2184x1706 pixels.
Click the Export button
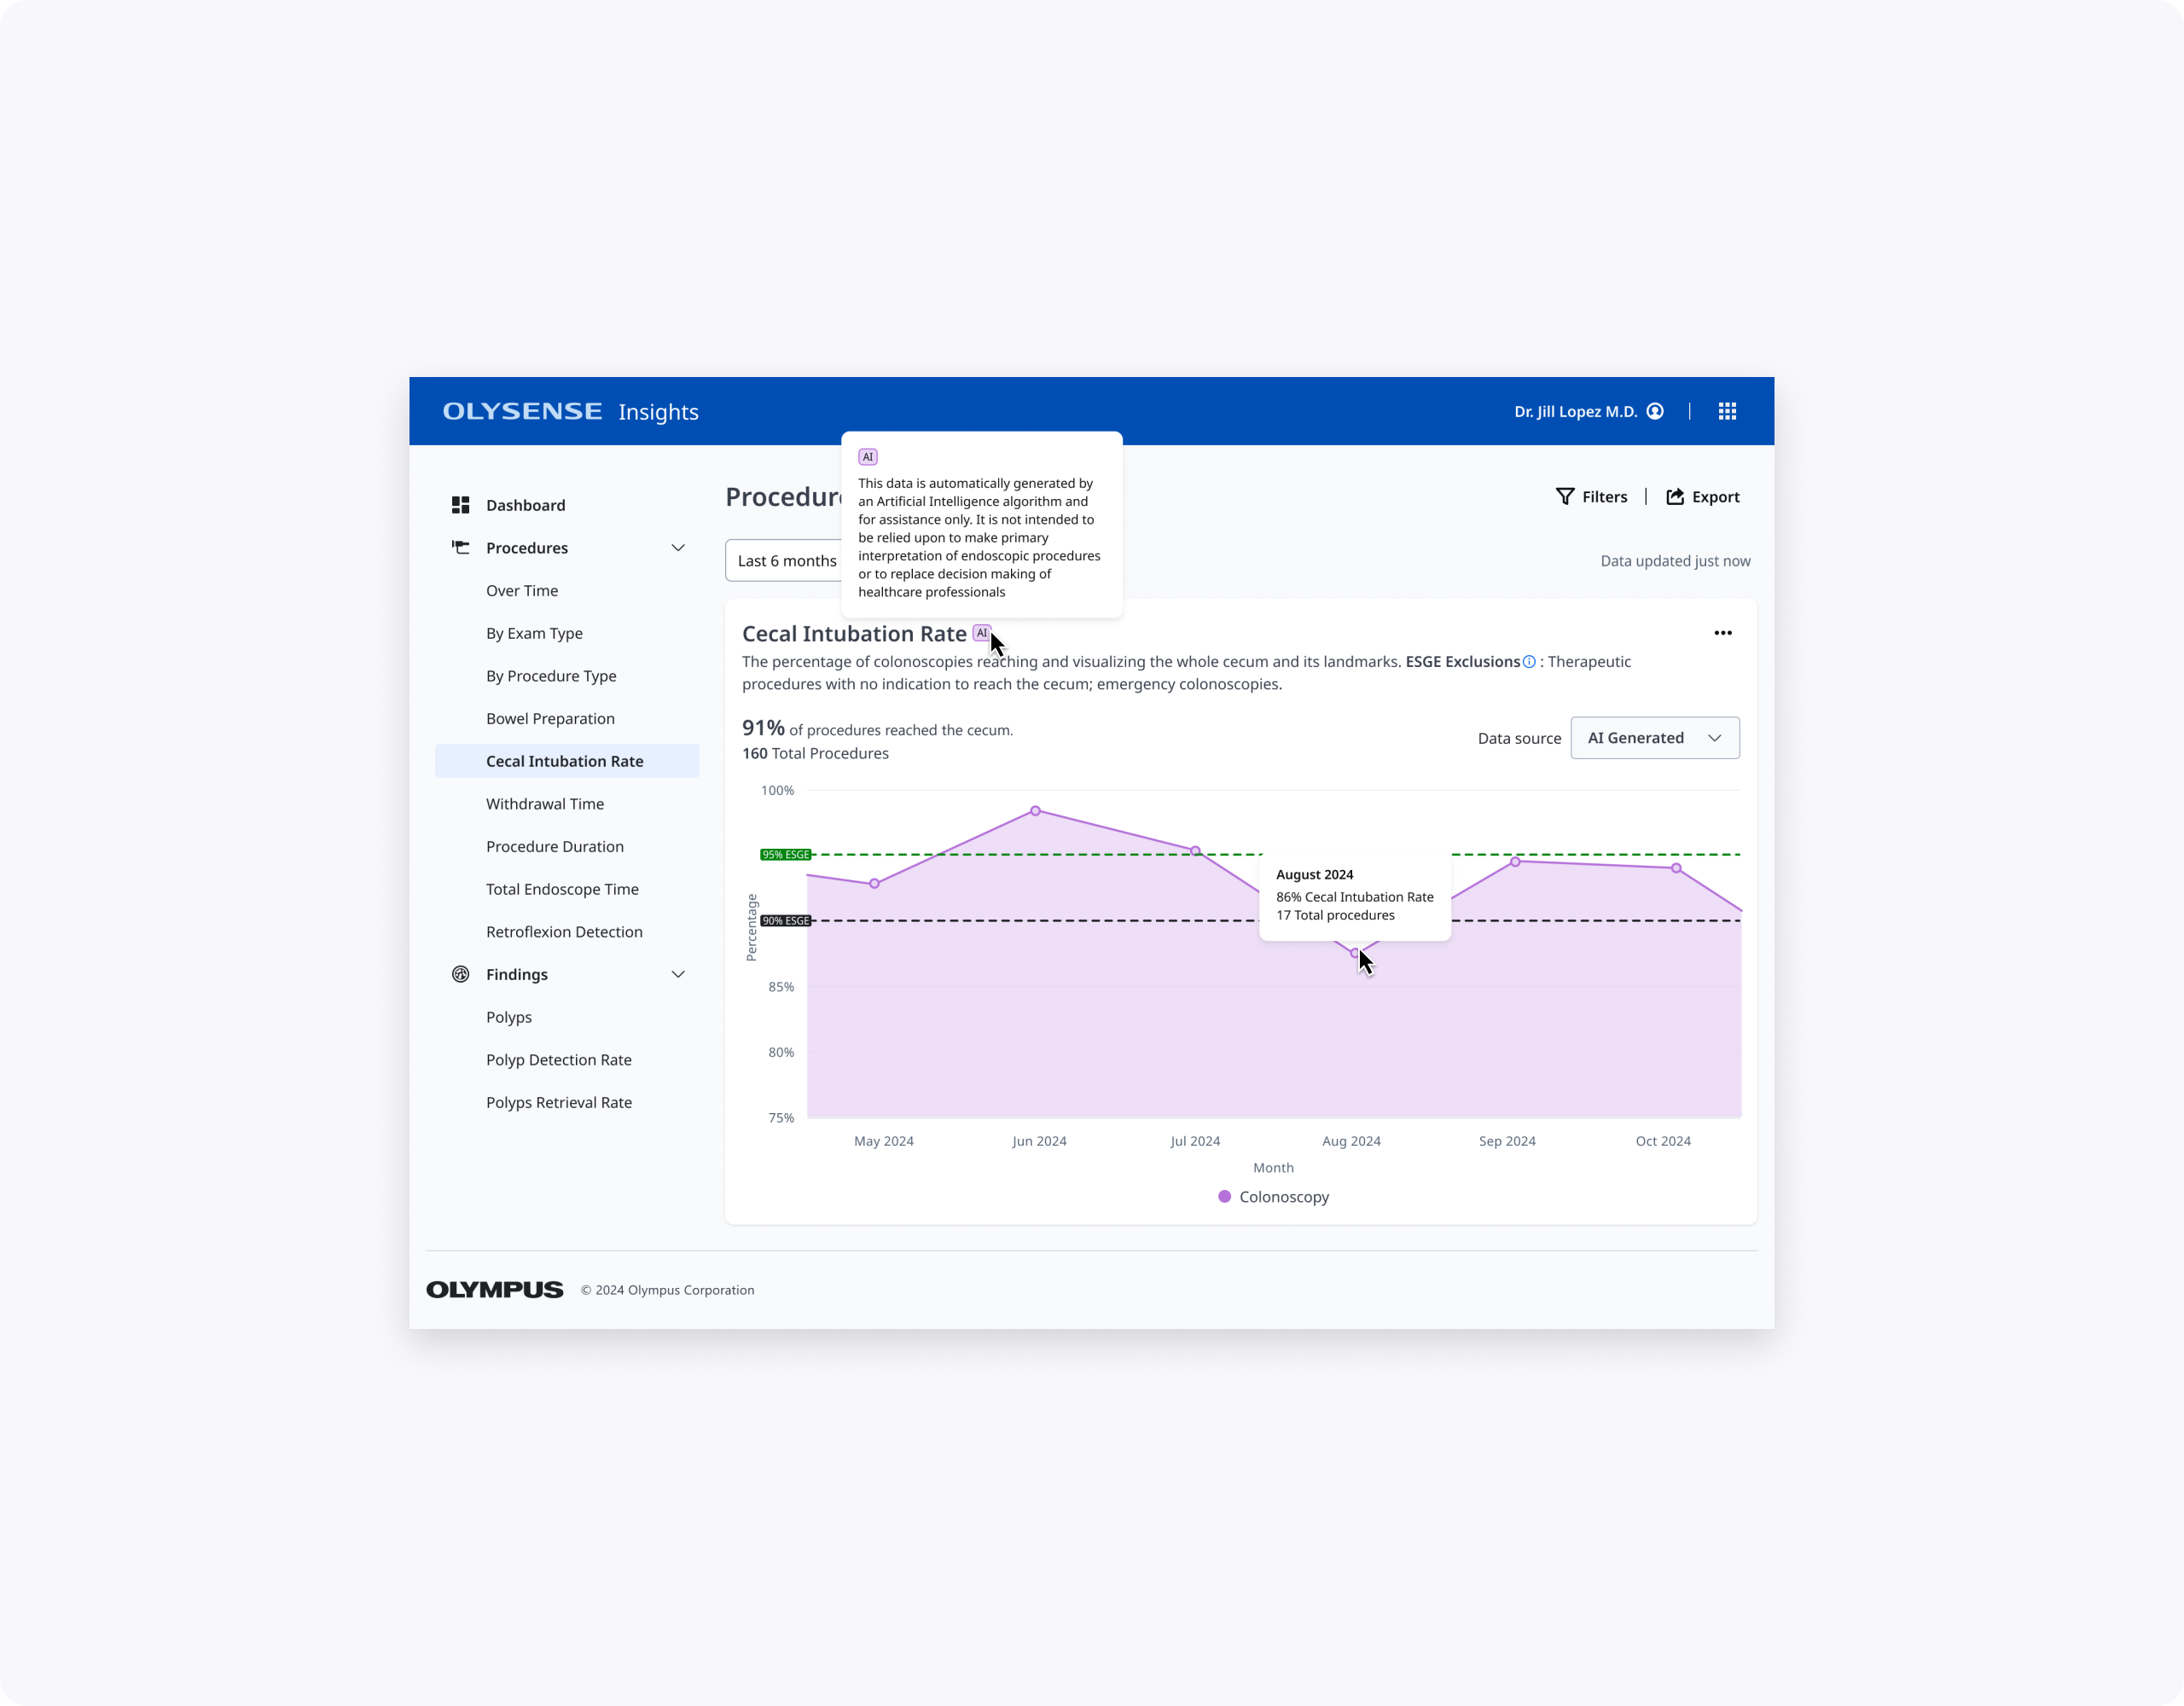pyautogui.click(x=1702, y=497)
